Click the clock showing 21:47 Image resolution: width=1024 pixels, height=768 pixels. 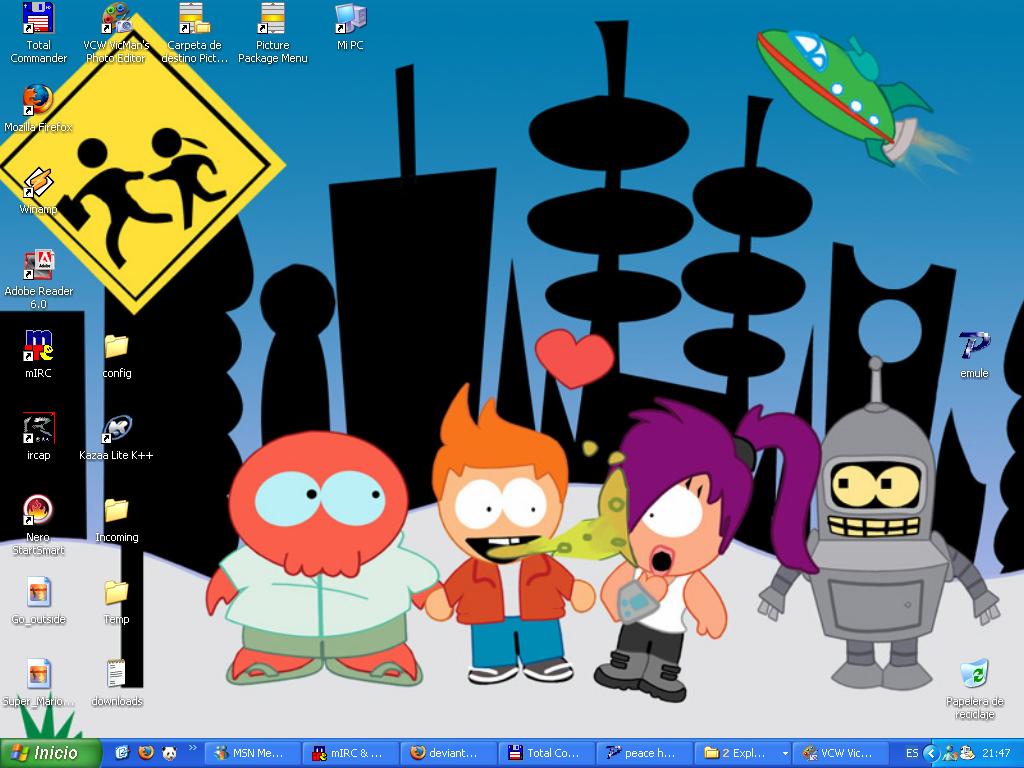[x=997, y=753]
